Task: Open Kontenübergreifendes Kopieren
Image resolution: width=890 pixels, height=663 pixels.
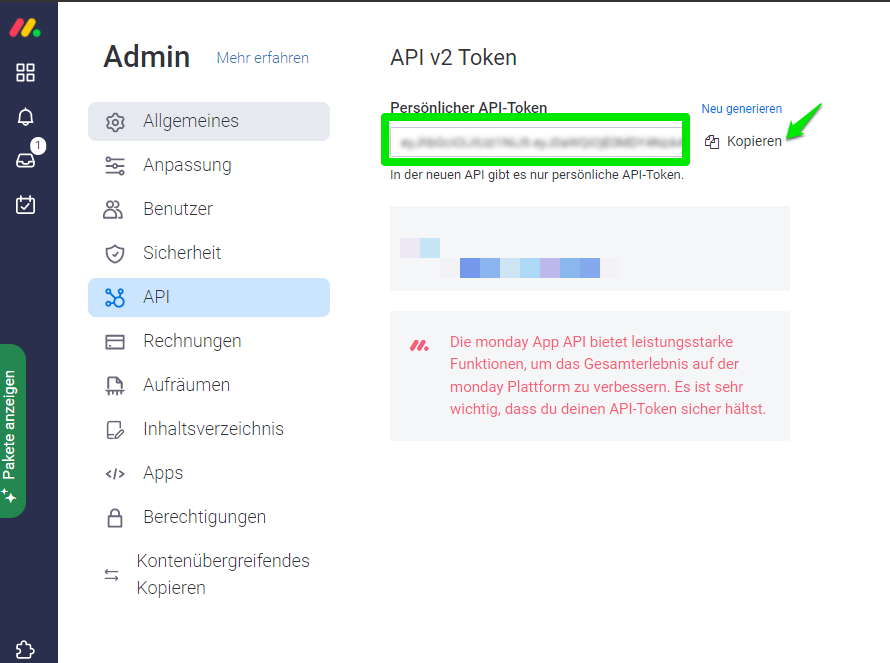Action: tap(209, 574)
